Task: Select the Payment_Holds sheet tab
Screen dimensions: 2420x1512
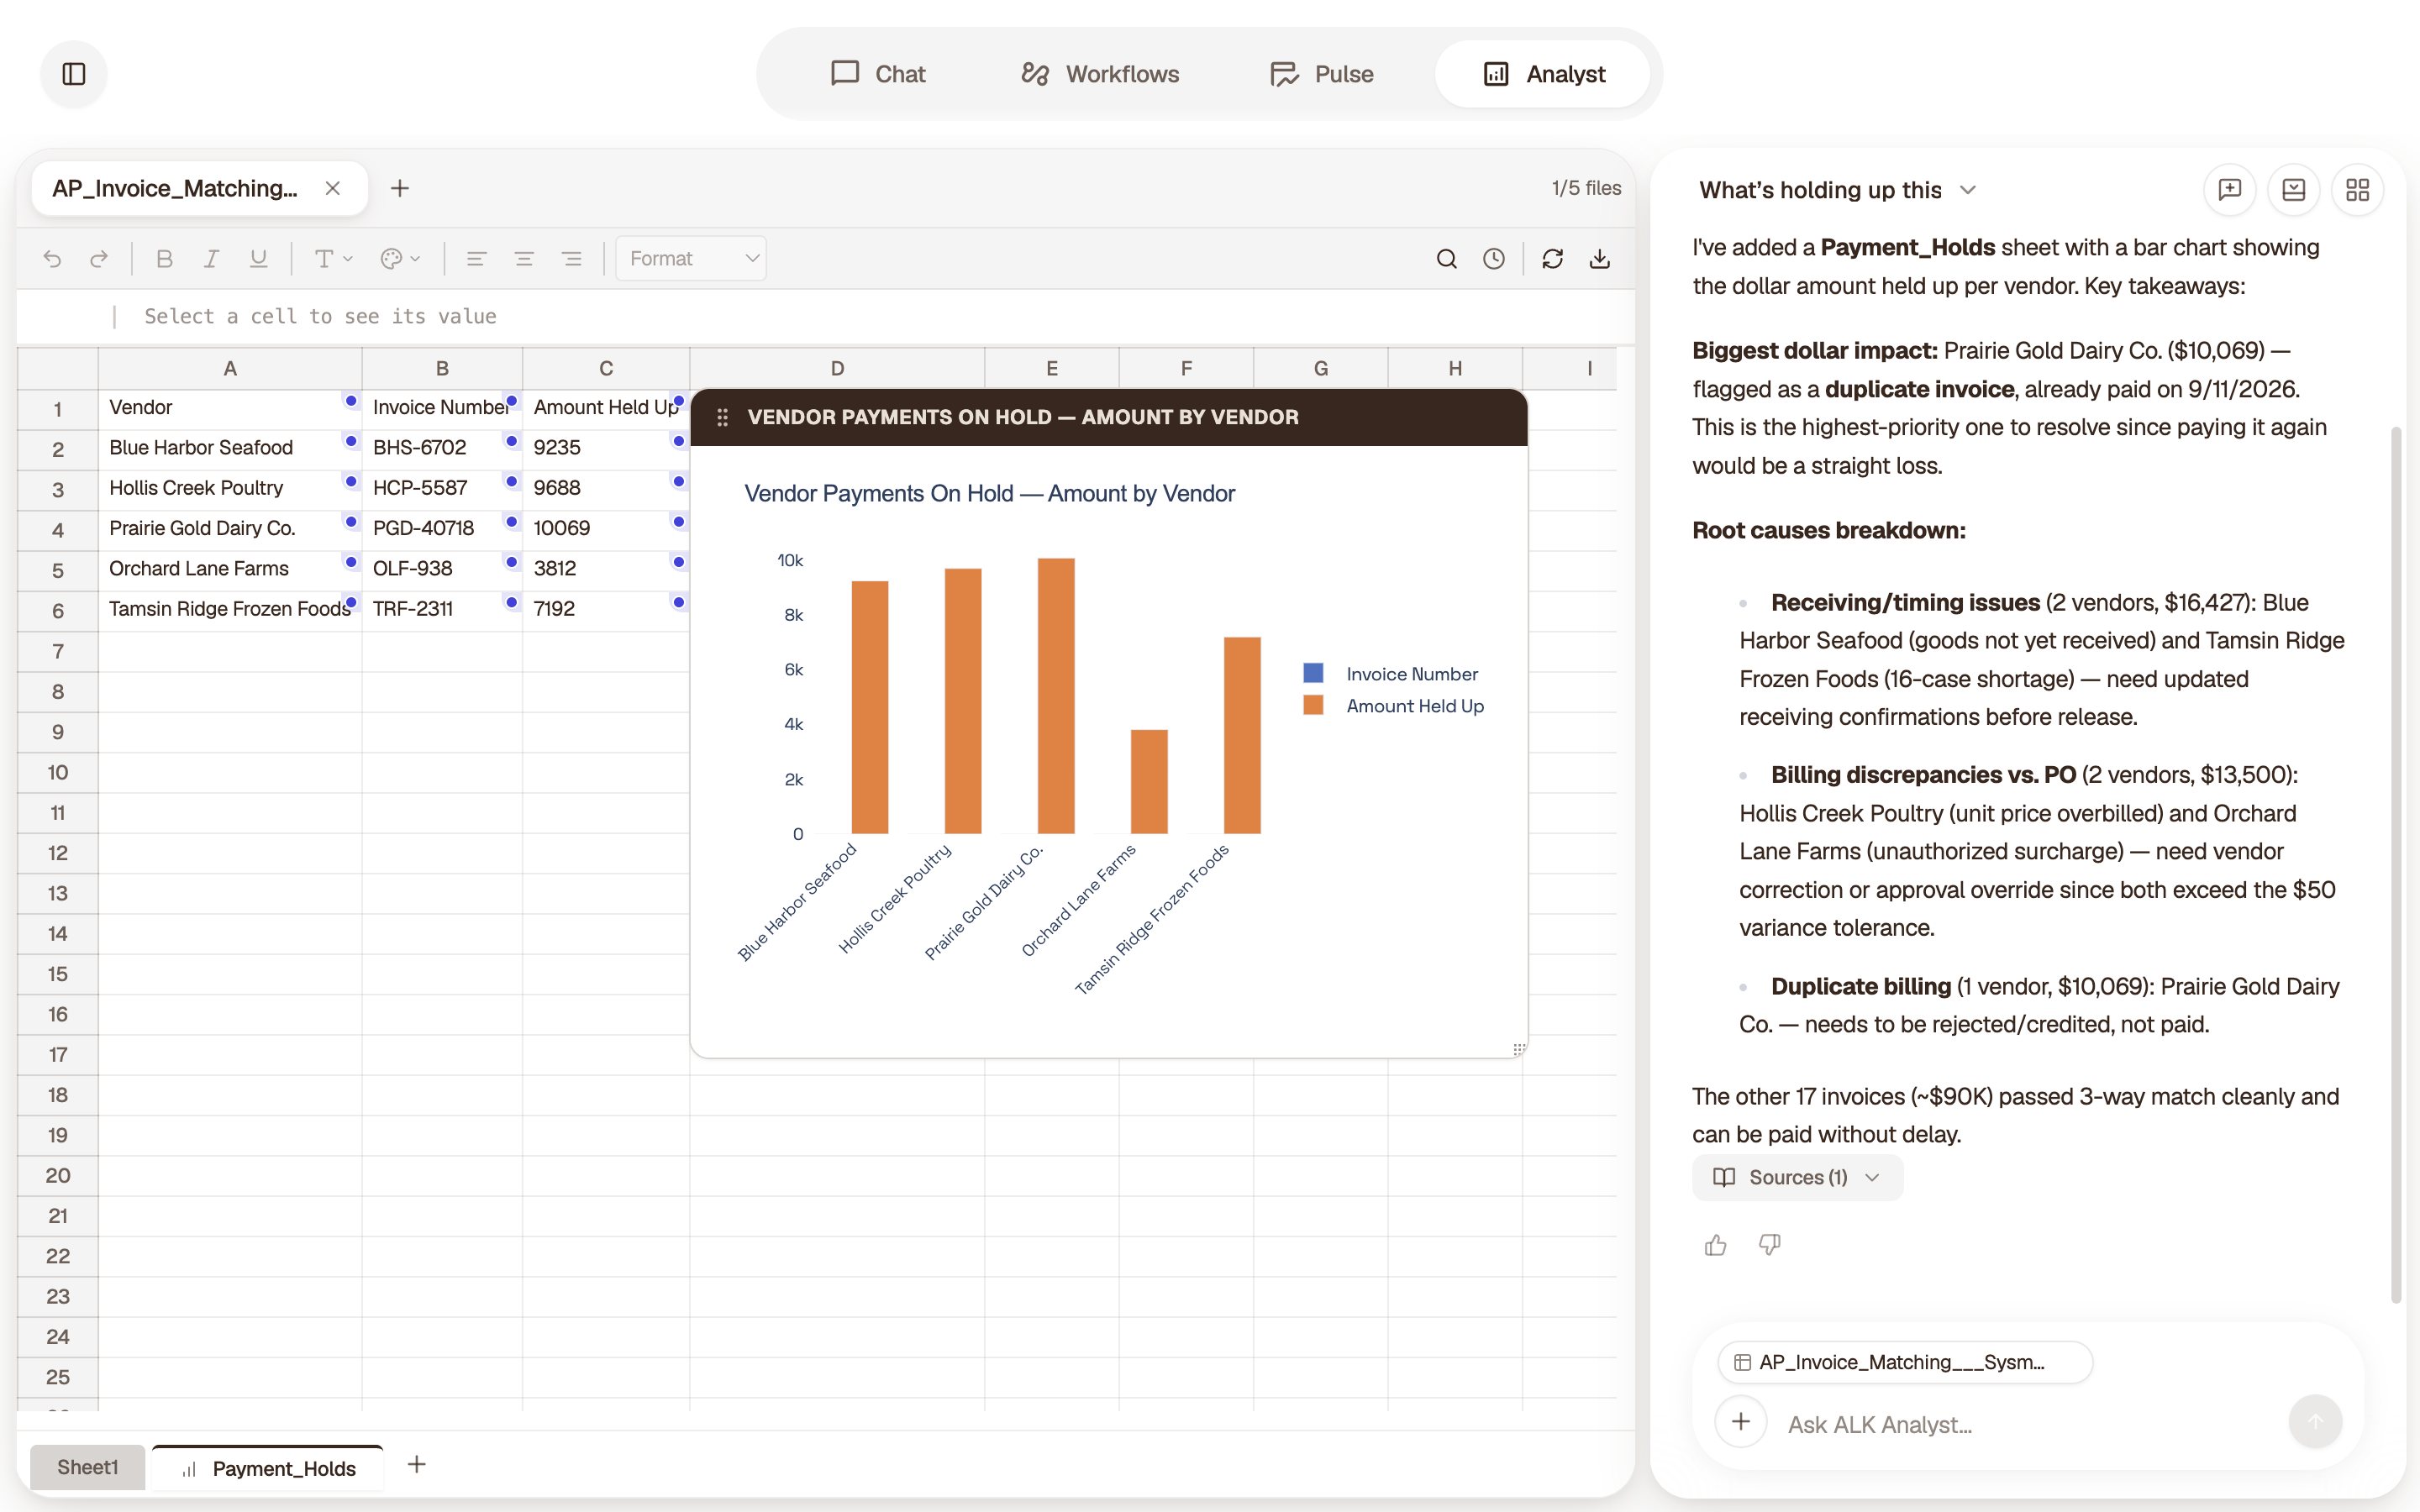Action: pos(268,1468)
